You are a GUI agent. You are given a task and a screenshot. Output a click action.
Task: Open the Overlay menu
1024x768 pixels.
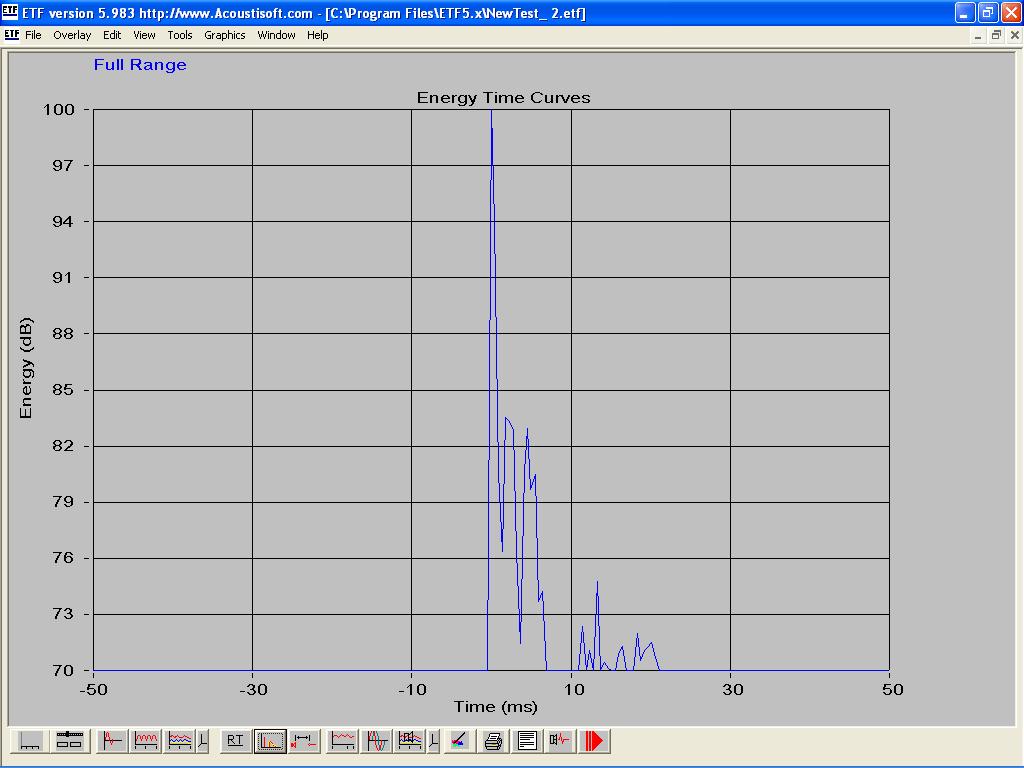pyautogui.click(x=72, y=35)
